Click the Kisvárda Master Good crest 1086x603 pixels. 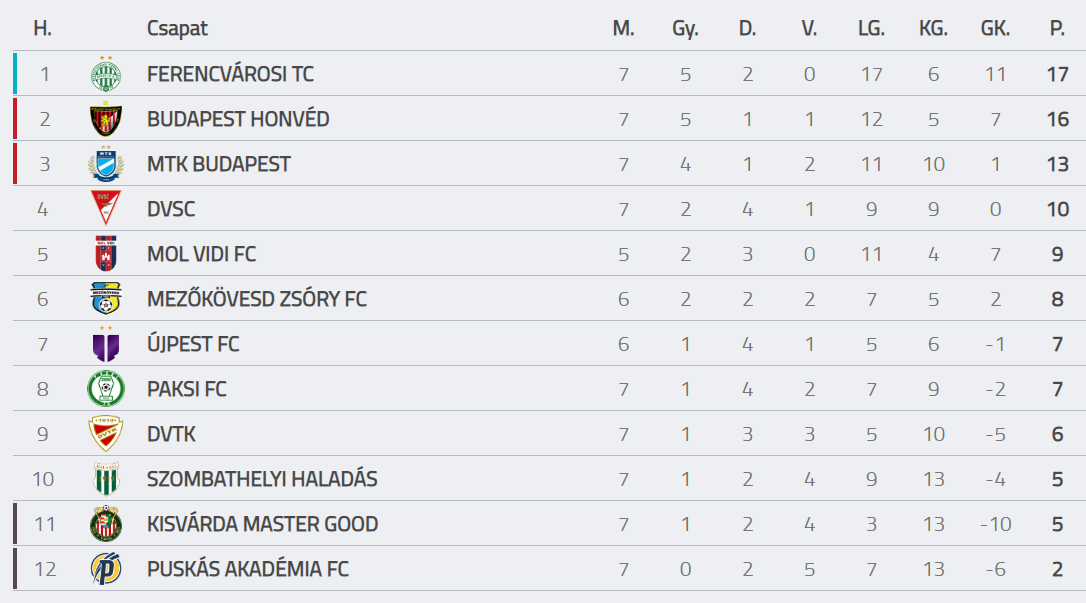coord(106,523)
